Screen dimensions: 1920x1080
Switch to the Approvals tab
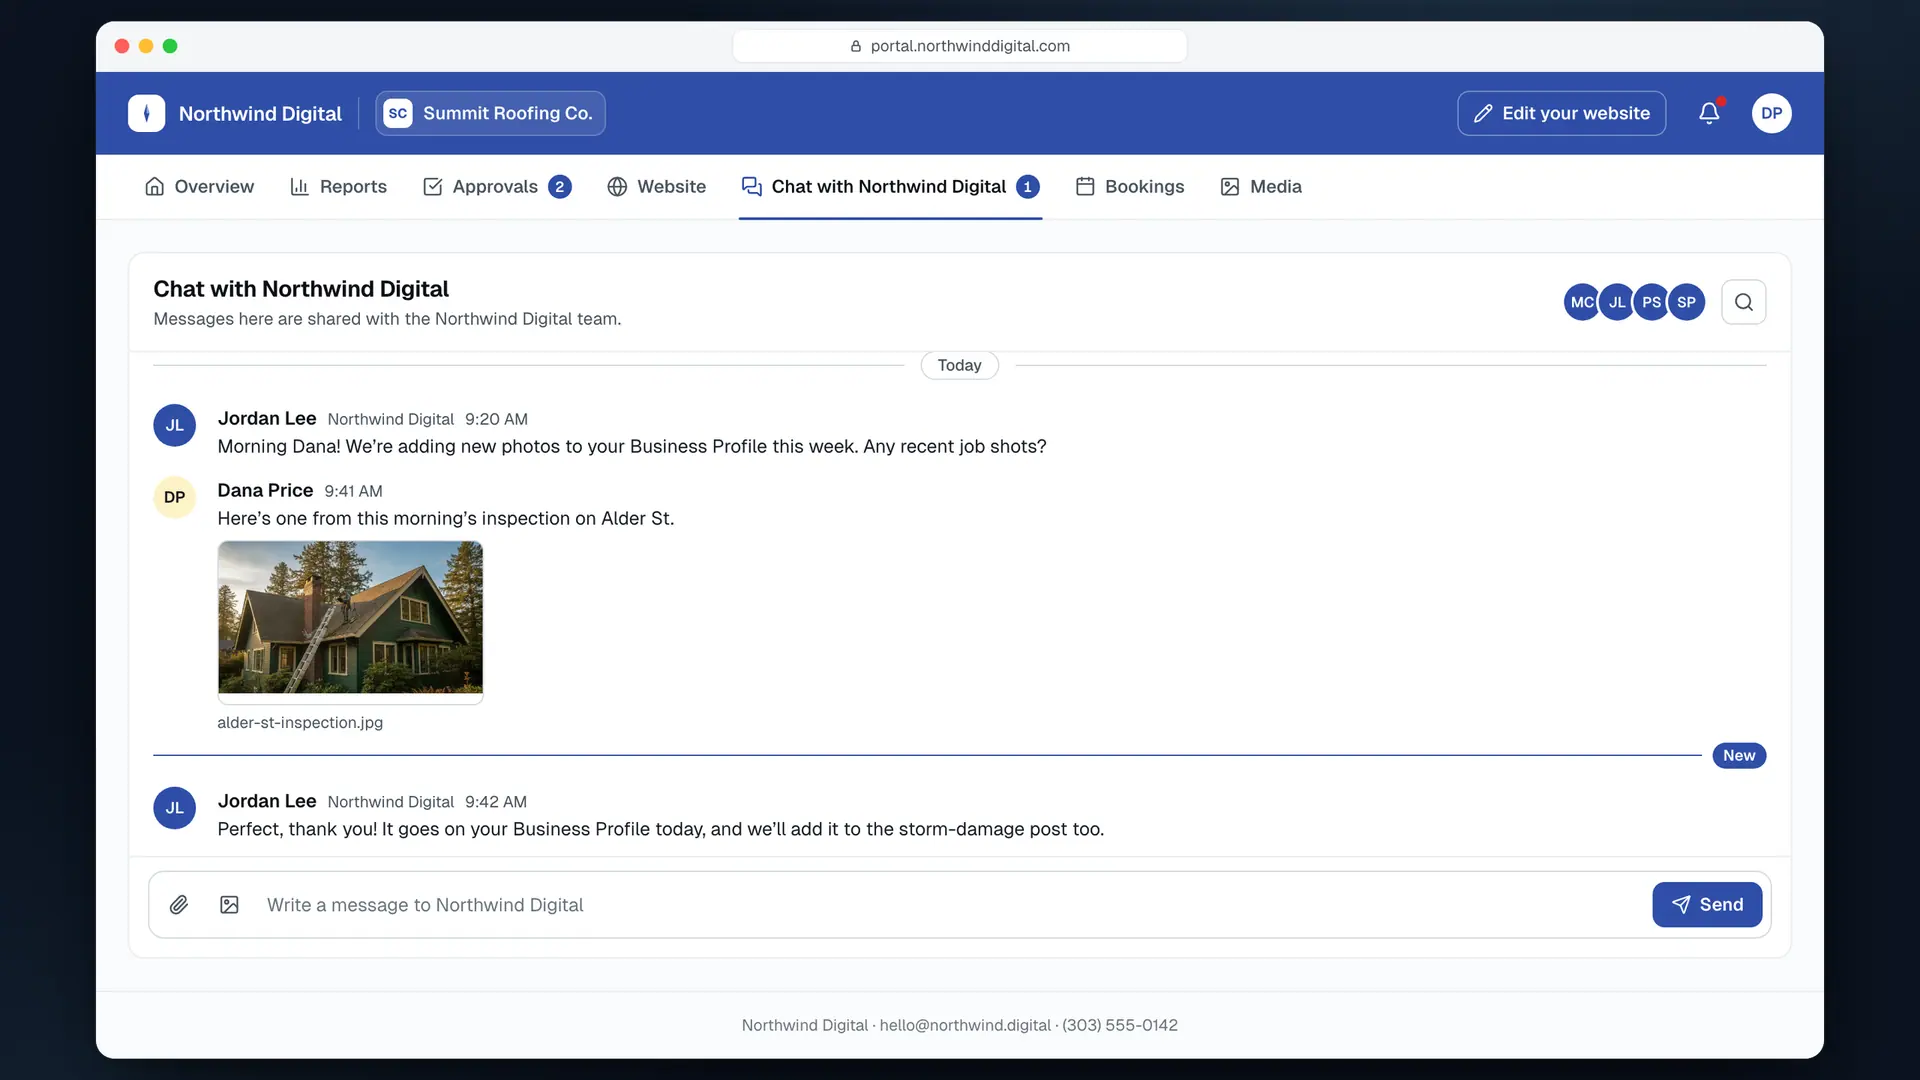[x=497, y=187]
